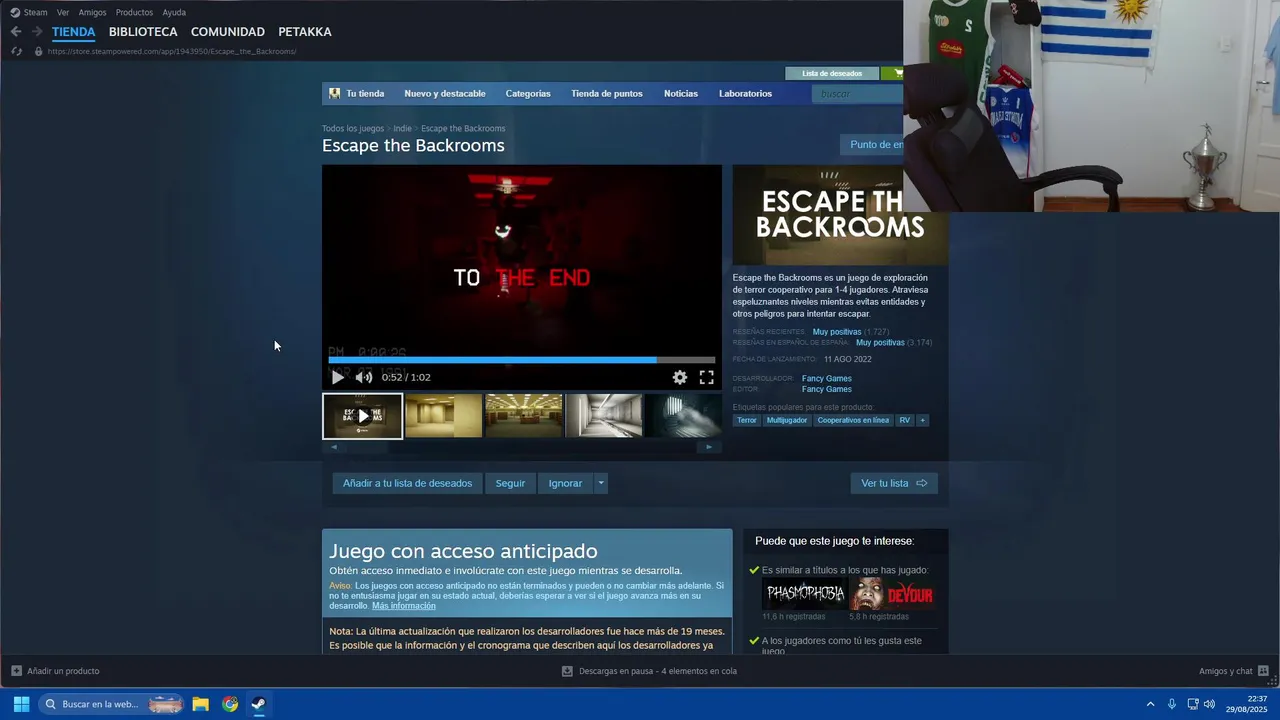Go back with the Steam back arrow

pos(16,32)
